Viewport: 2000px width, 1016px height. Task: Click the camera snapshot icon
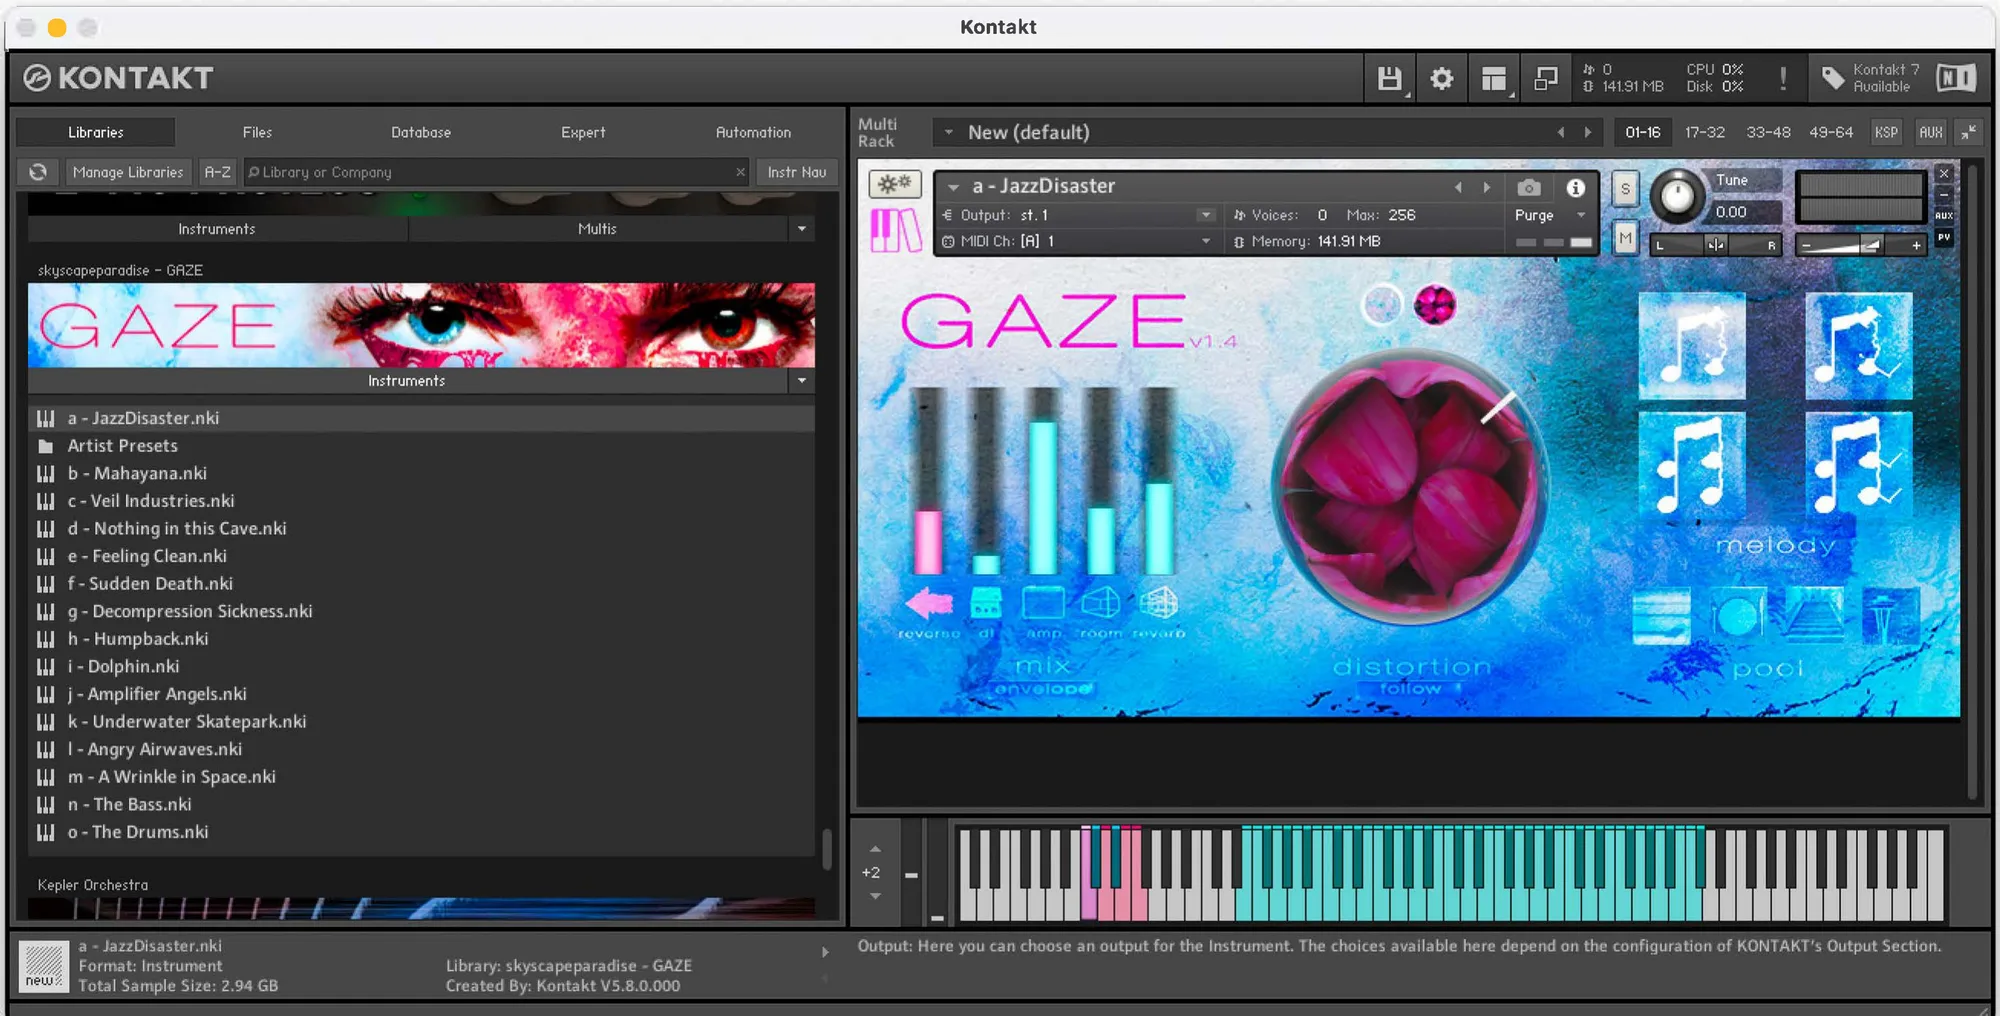pos(1528,188)
